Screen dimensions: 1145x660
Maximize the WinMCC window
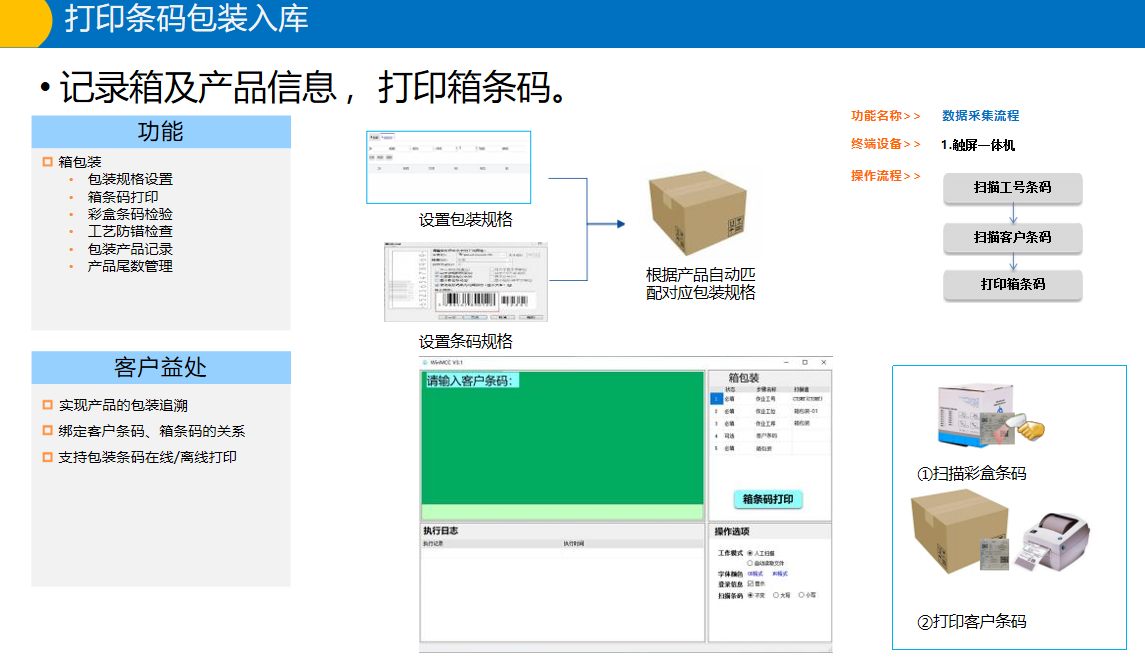[804, 362]
